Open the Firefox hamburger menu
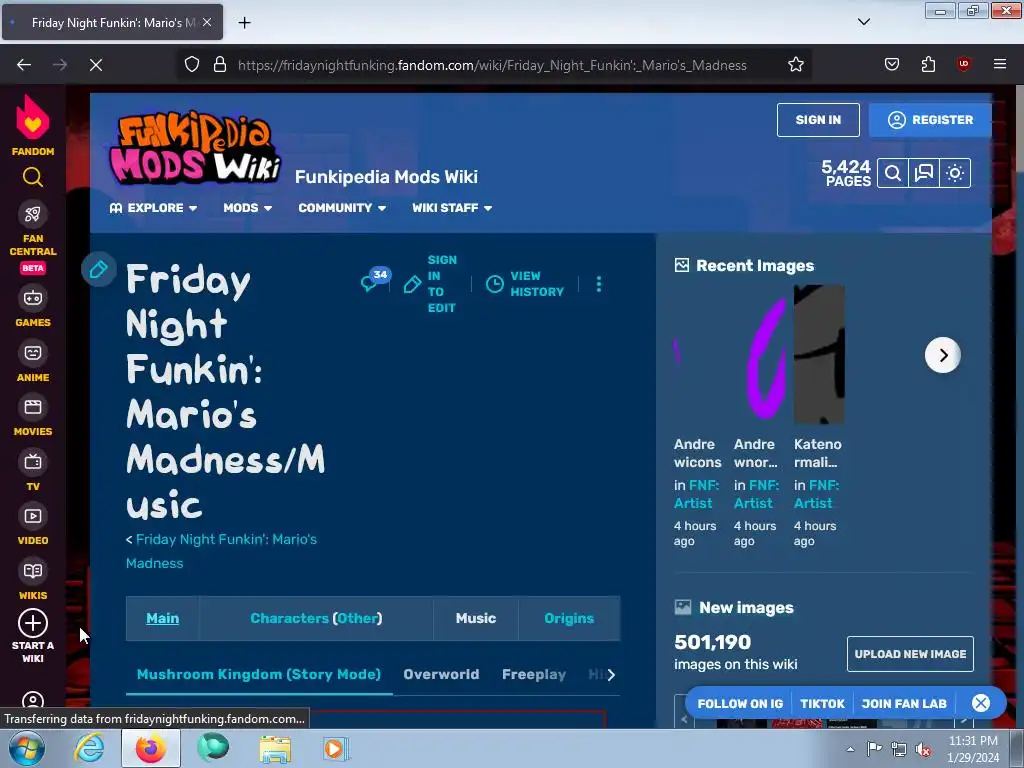 pos(1000,64)
